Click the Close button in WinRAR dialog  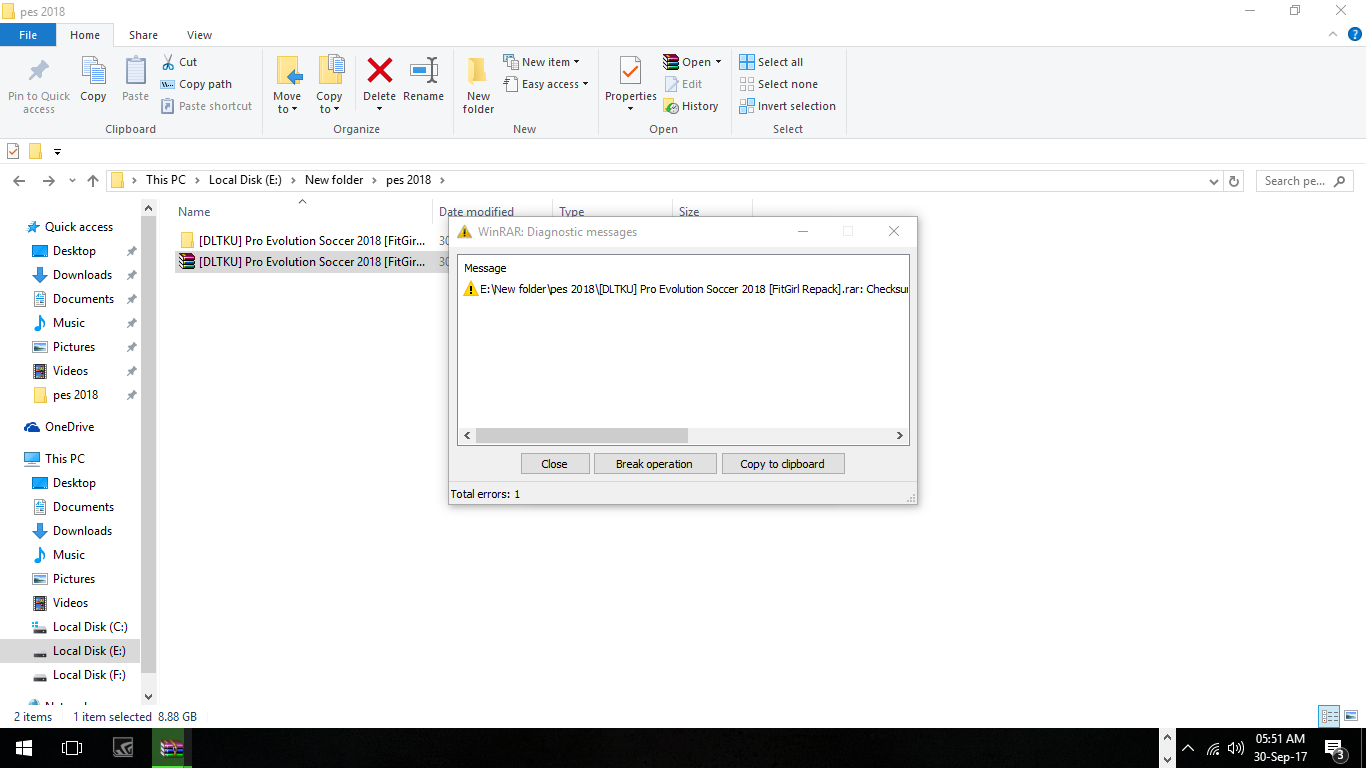click(x=555, y=464)
